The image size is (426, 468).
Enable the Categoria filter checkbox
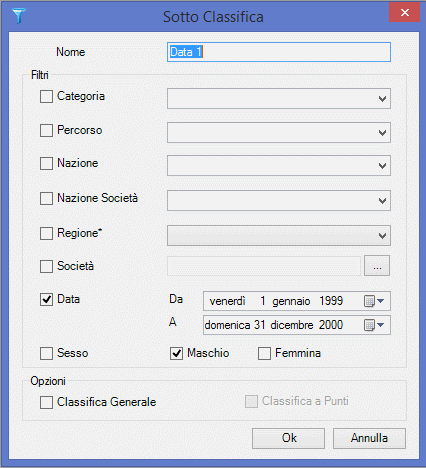(x=46, y=97)
